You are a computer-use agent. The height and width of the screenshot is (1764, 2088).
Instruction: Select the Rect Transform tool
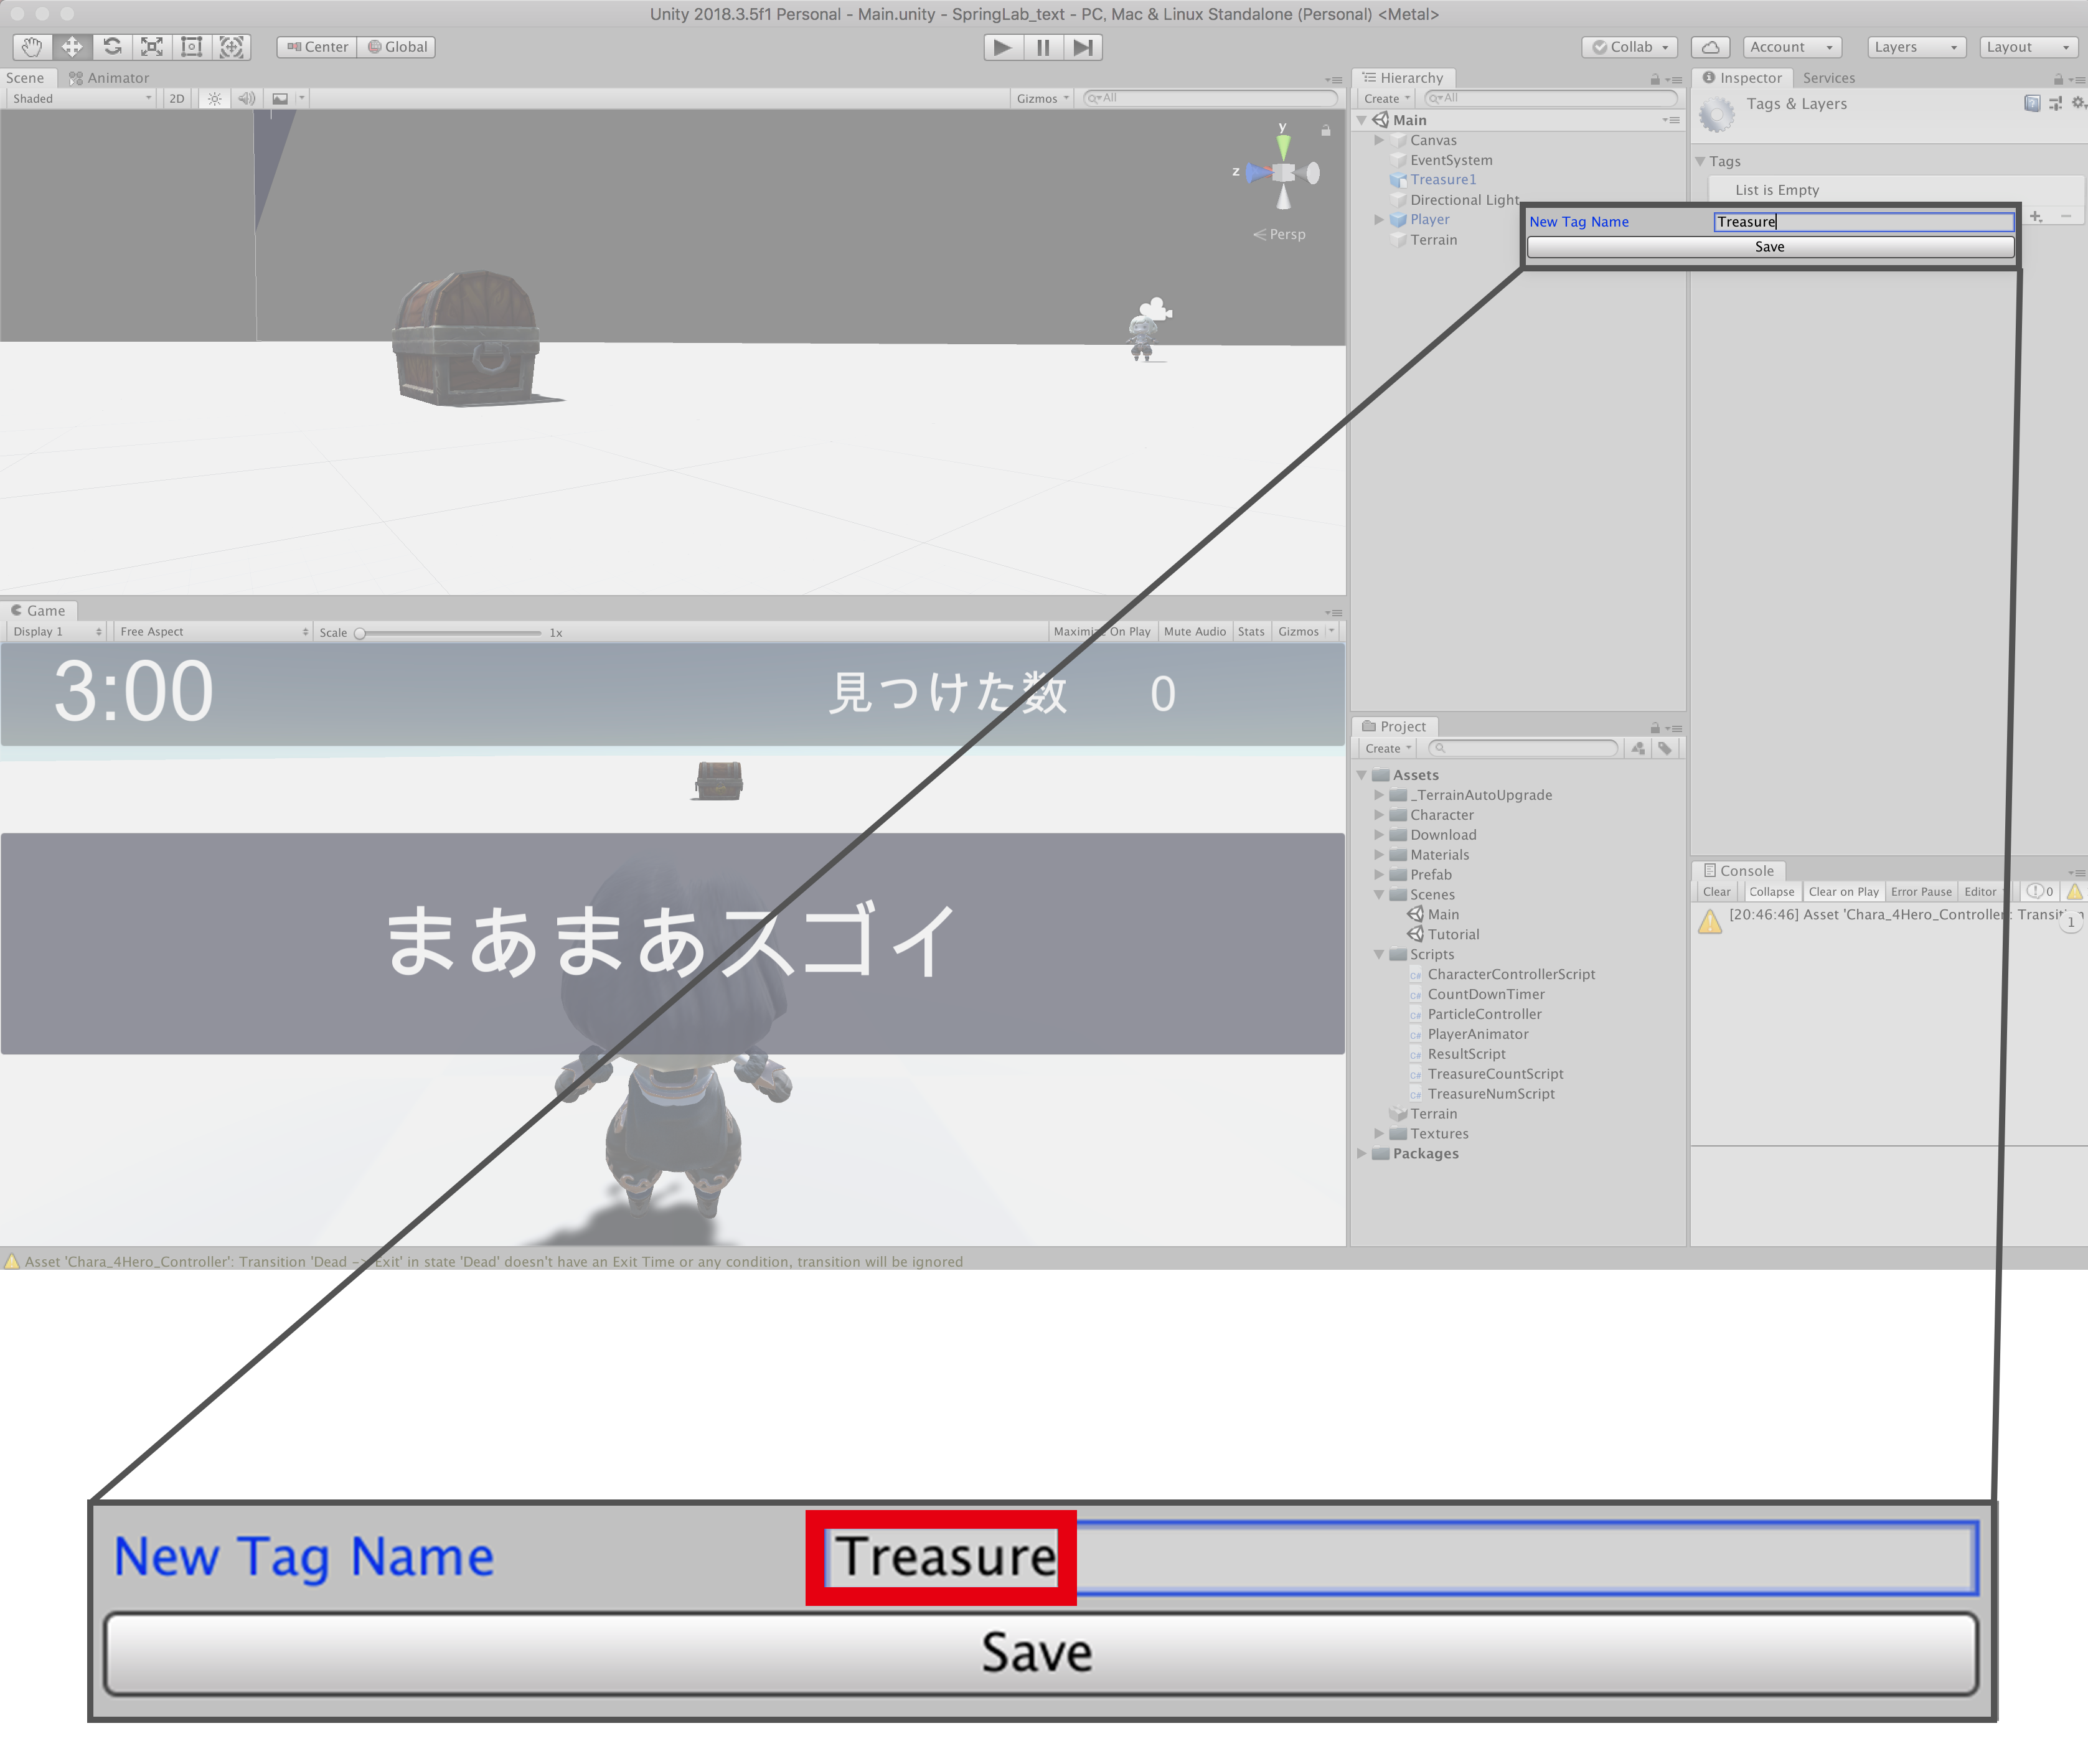[191, 47]
